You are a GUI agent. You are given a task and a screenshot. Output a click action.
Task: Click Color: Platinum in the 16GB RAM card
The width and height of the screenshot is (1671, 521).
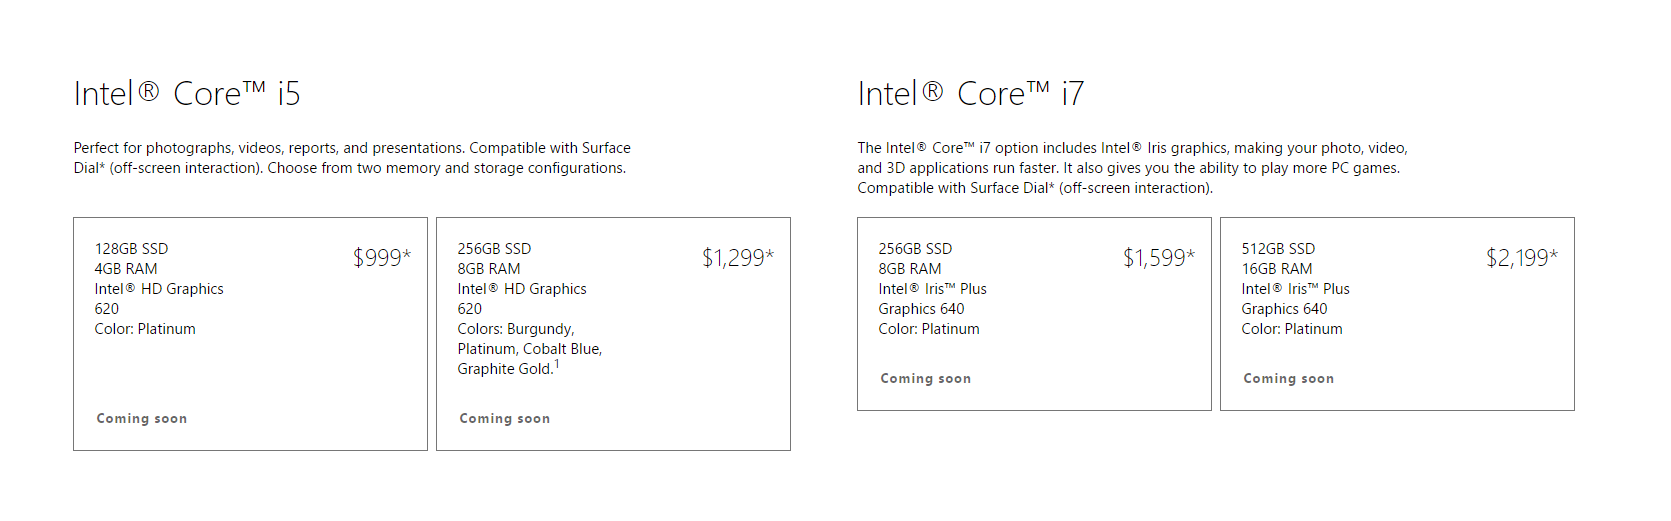click(1292, 329)
